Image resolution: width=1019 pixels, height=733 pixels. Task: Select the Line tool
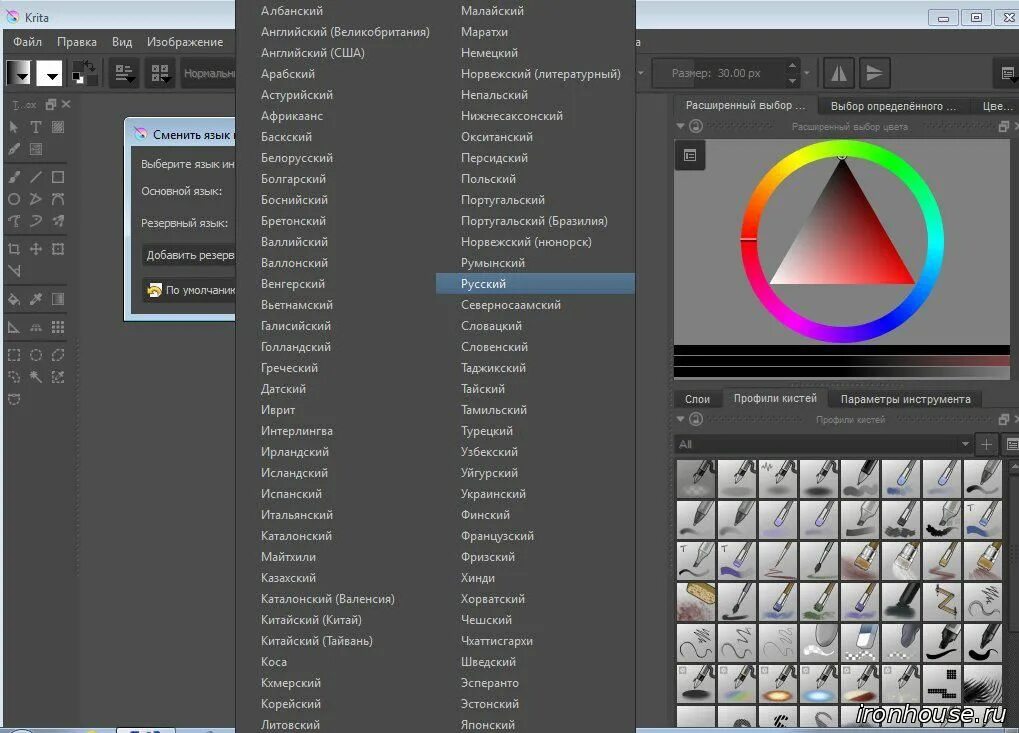click(36, 177)
